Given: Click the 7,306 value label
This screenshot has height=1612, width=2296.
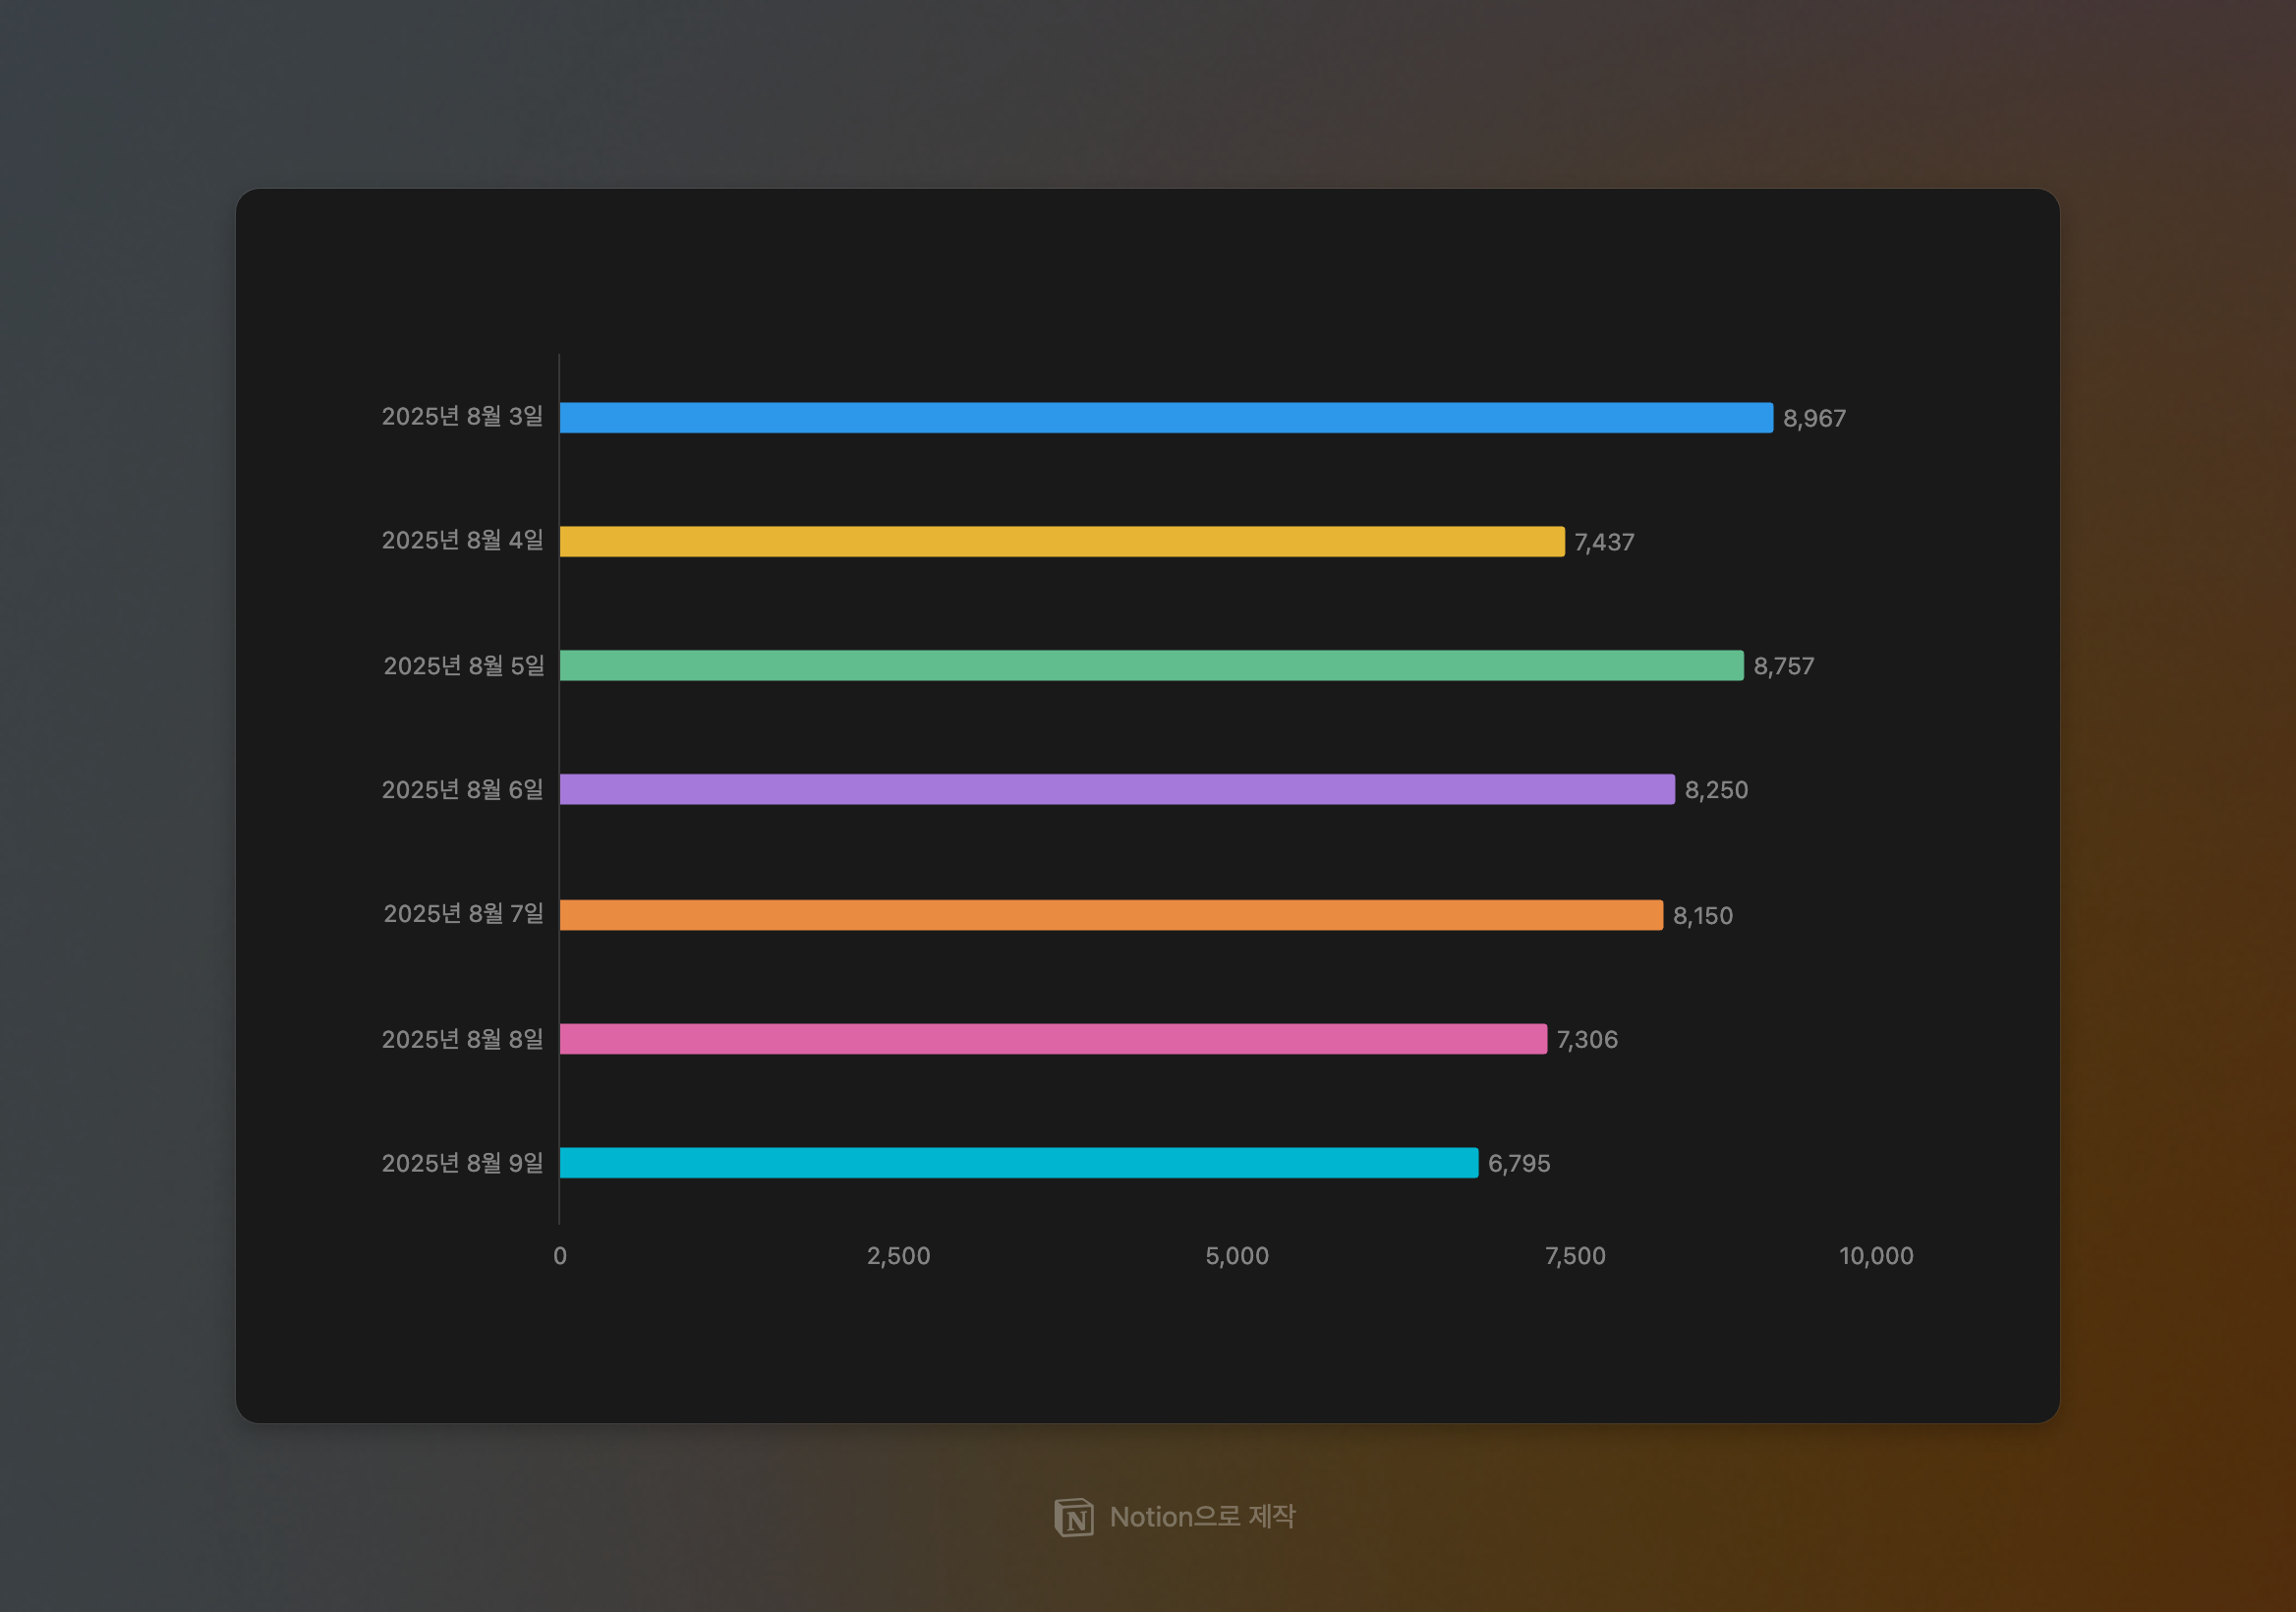Looking at the screenshot, I should 1586,1040.
